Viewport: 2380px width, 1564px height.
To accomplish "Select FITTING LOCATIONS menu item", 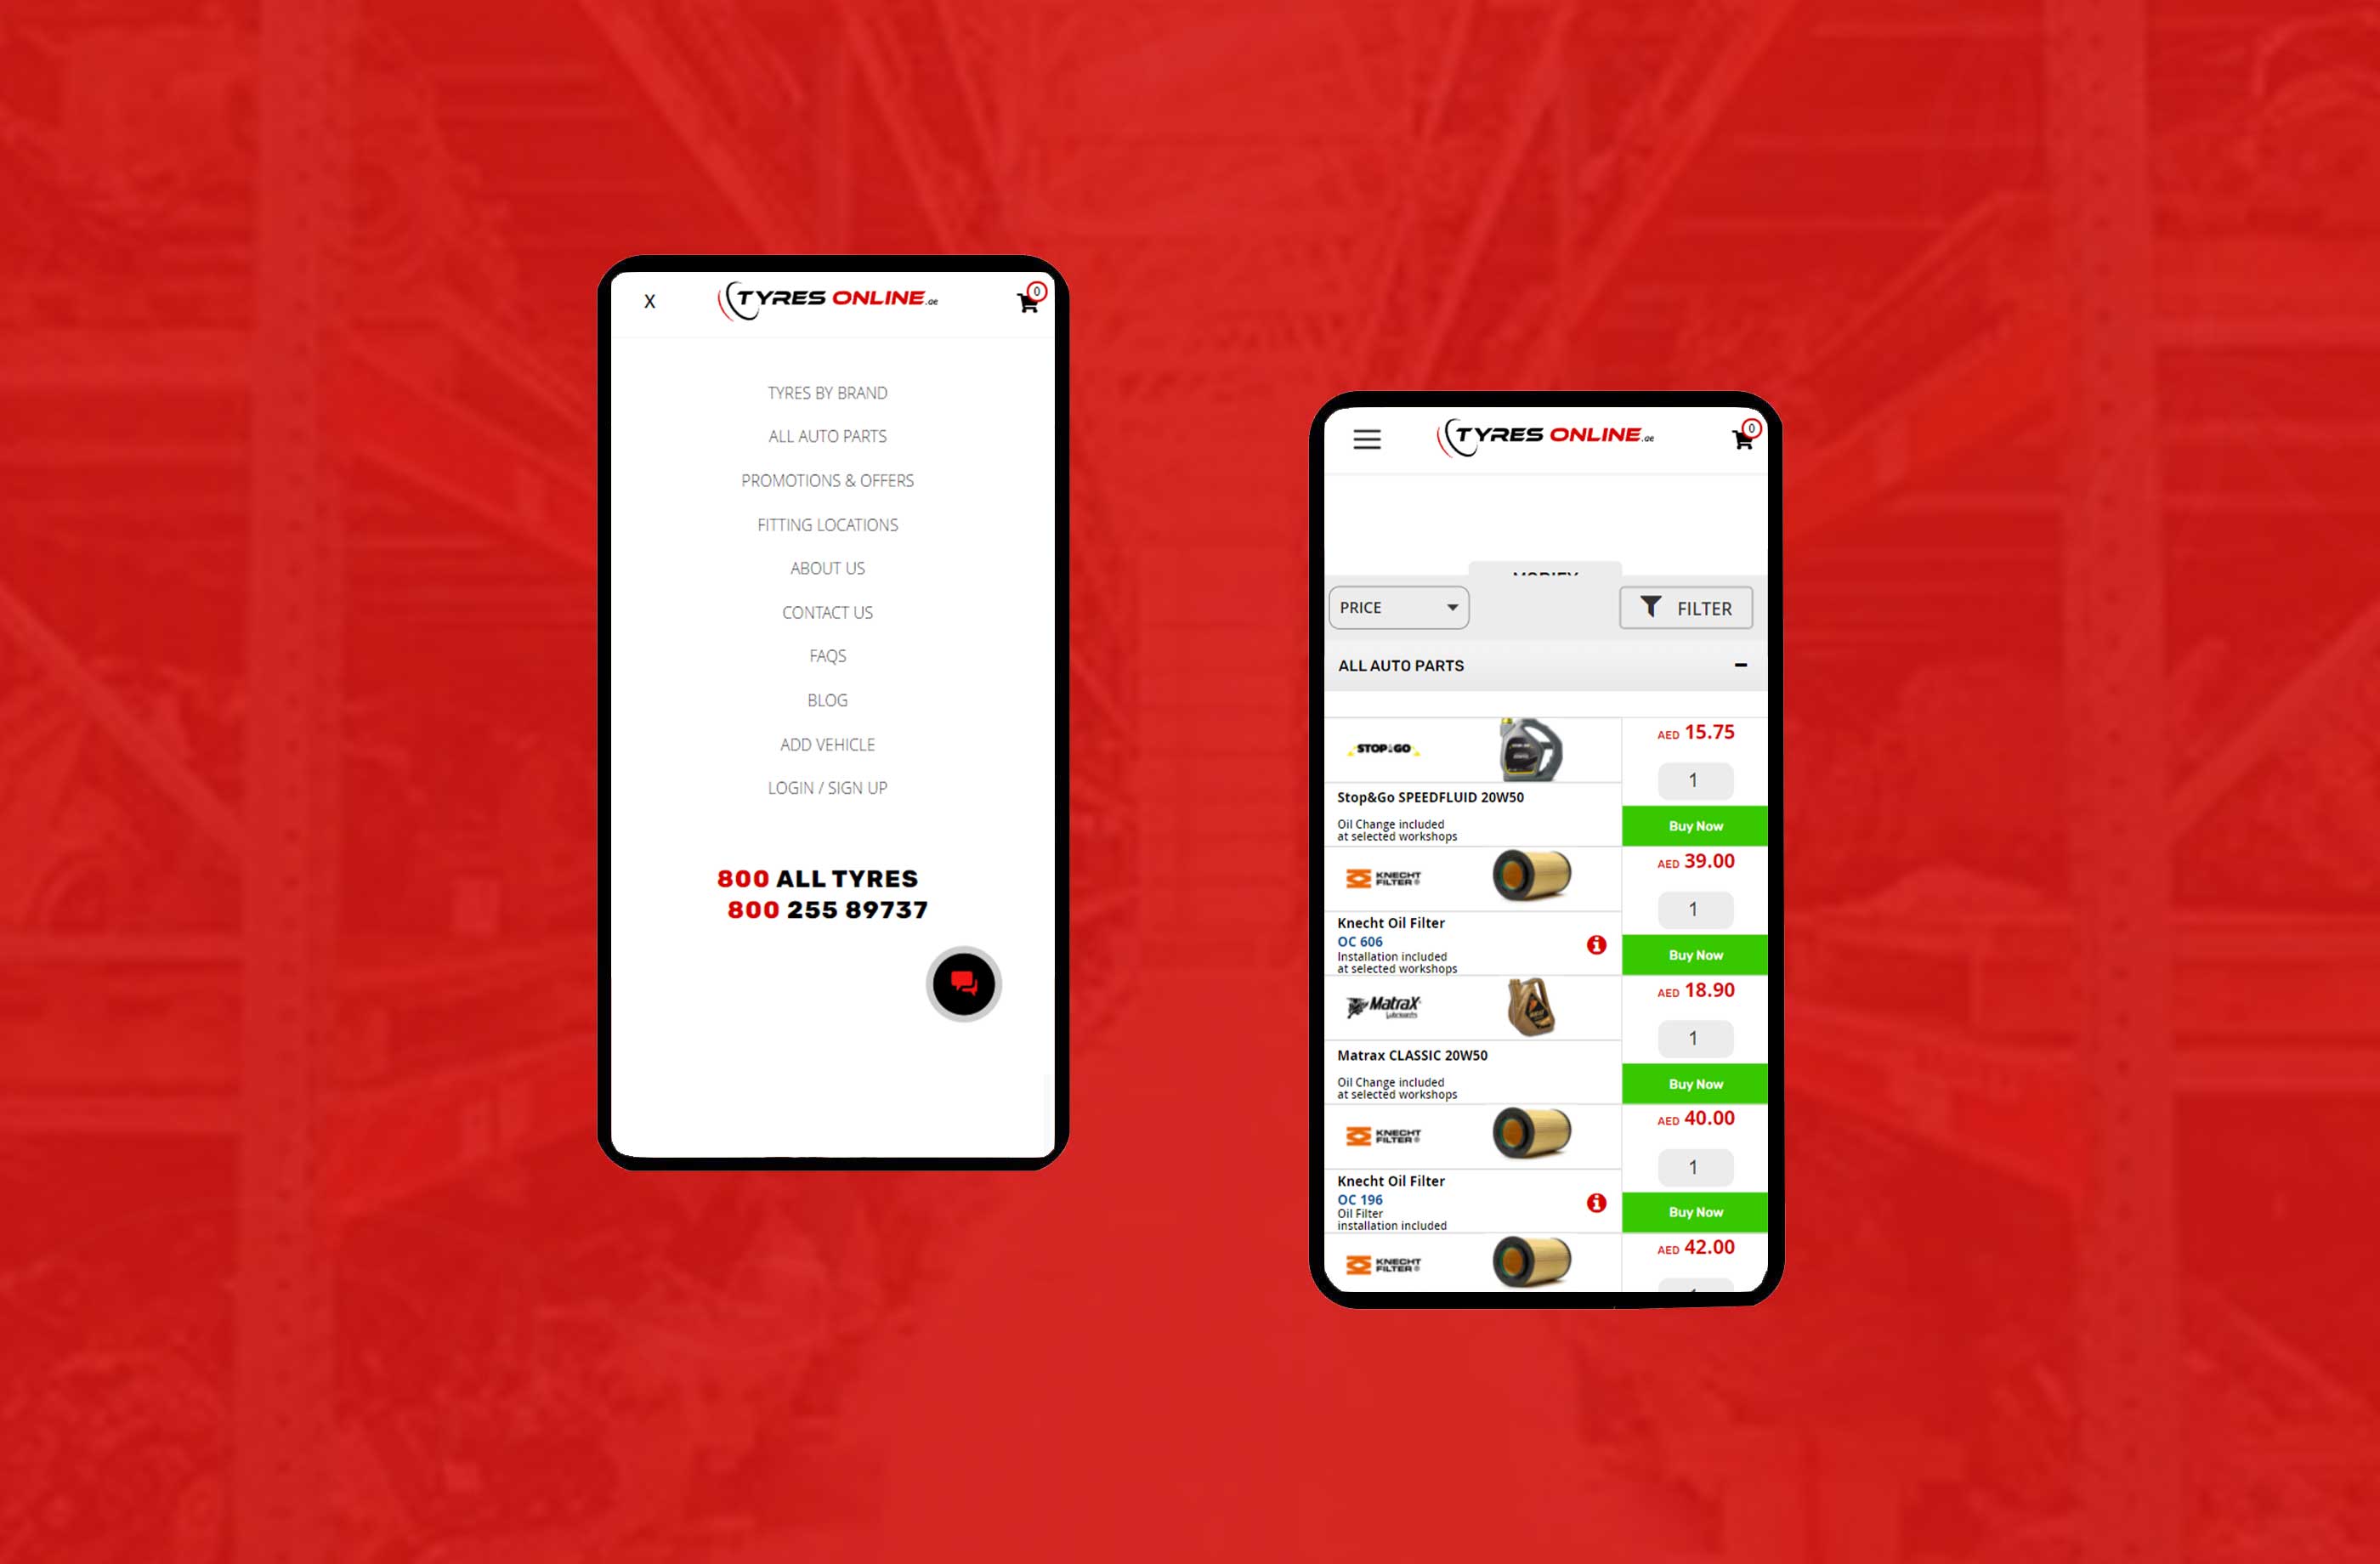I will point(825,524).
